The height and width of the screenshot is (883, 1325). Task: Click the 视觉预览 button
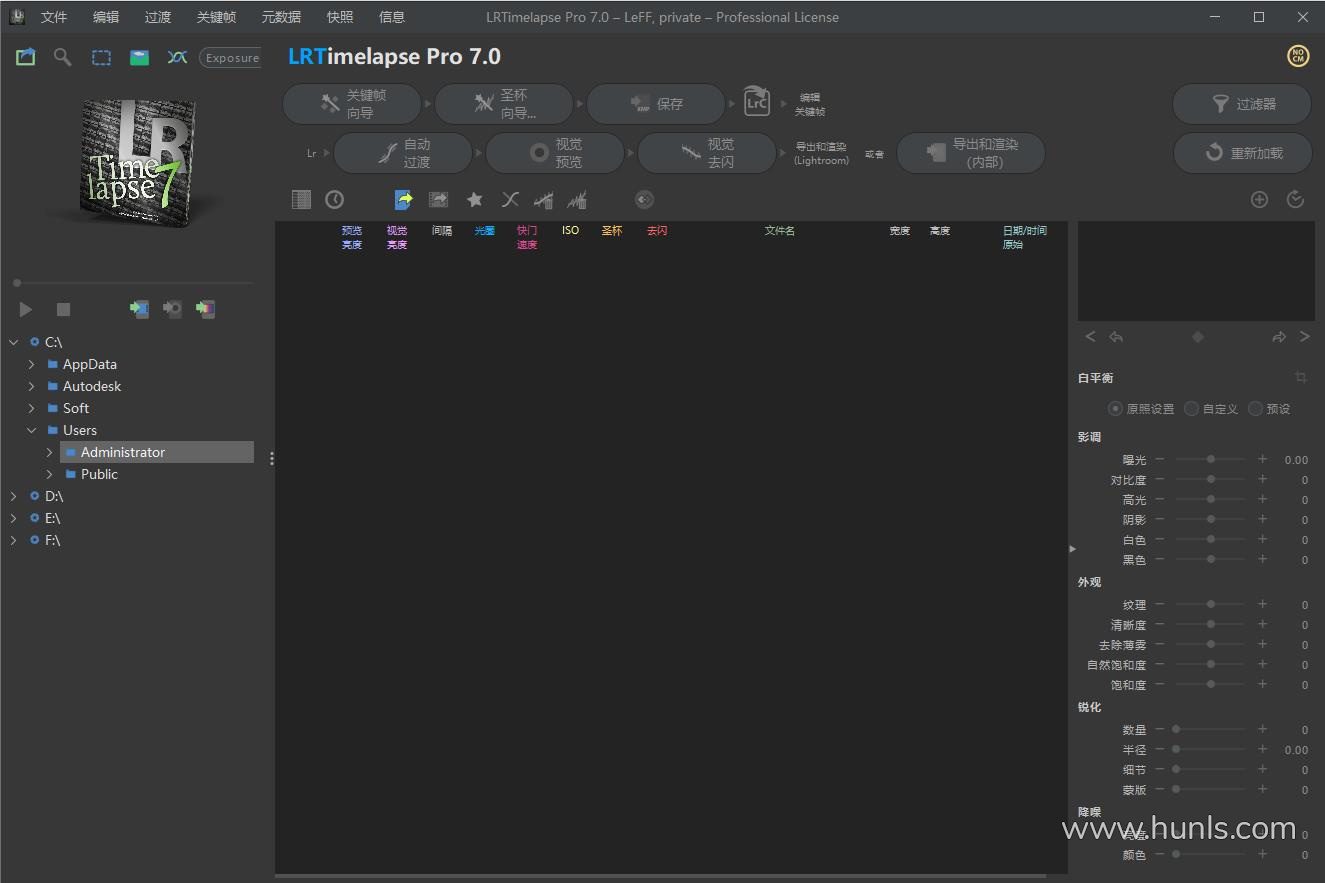[x=555, y=153]
